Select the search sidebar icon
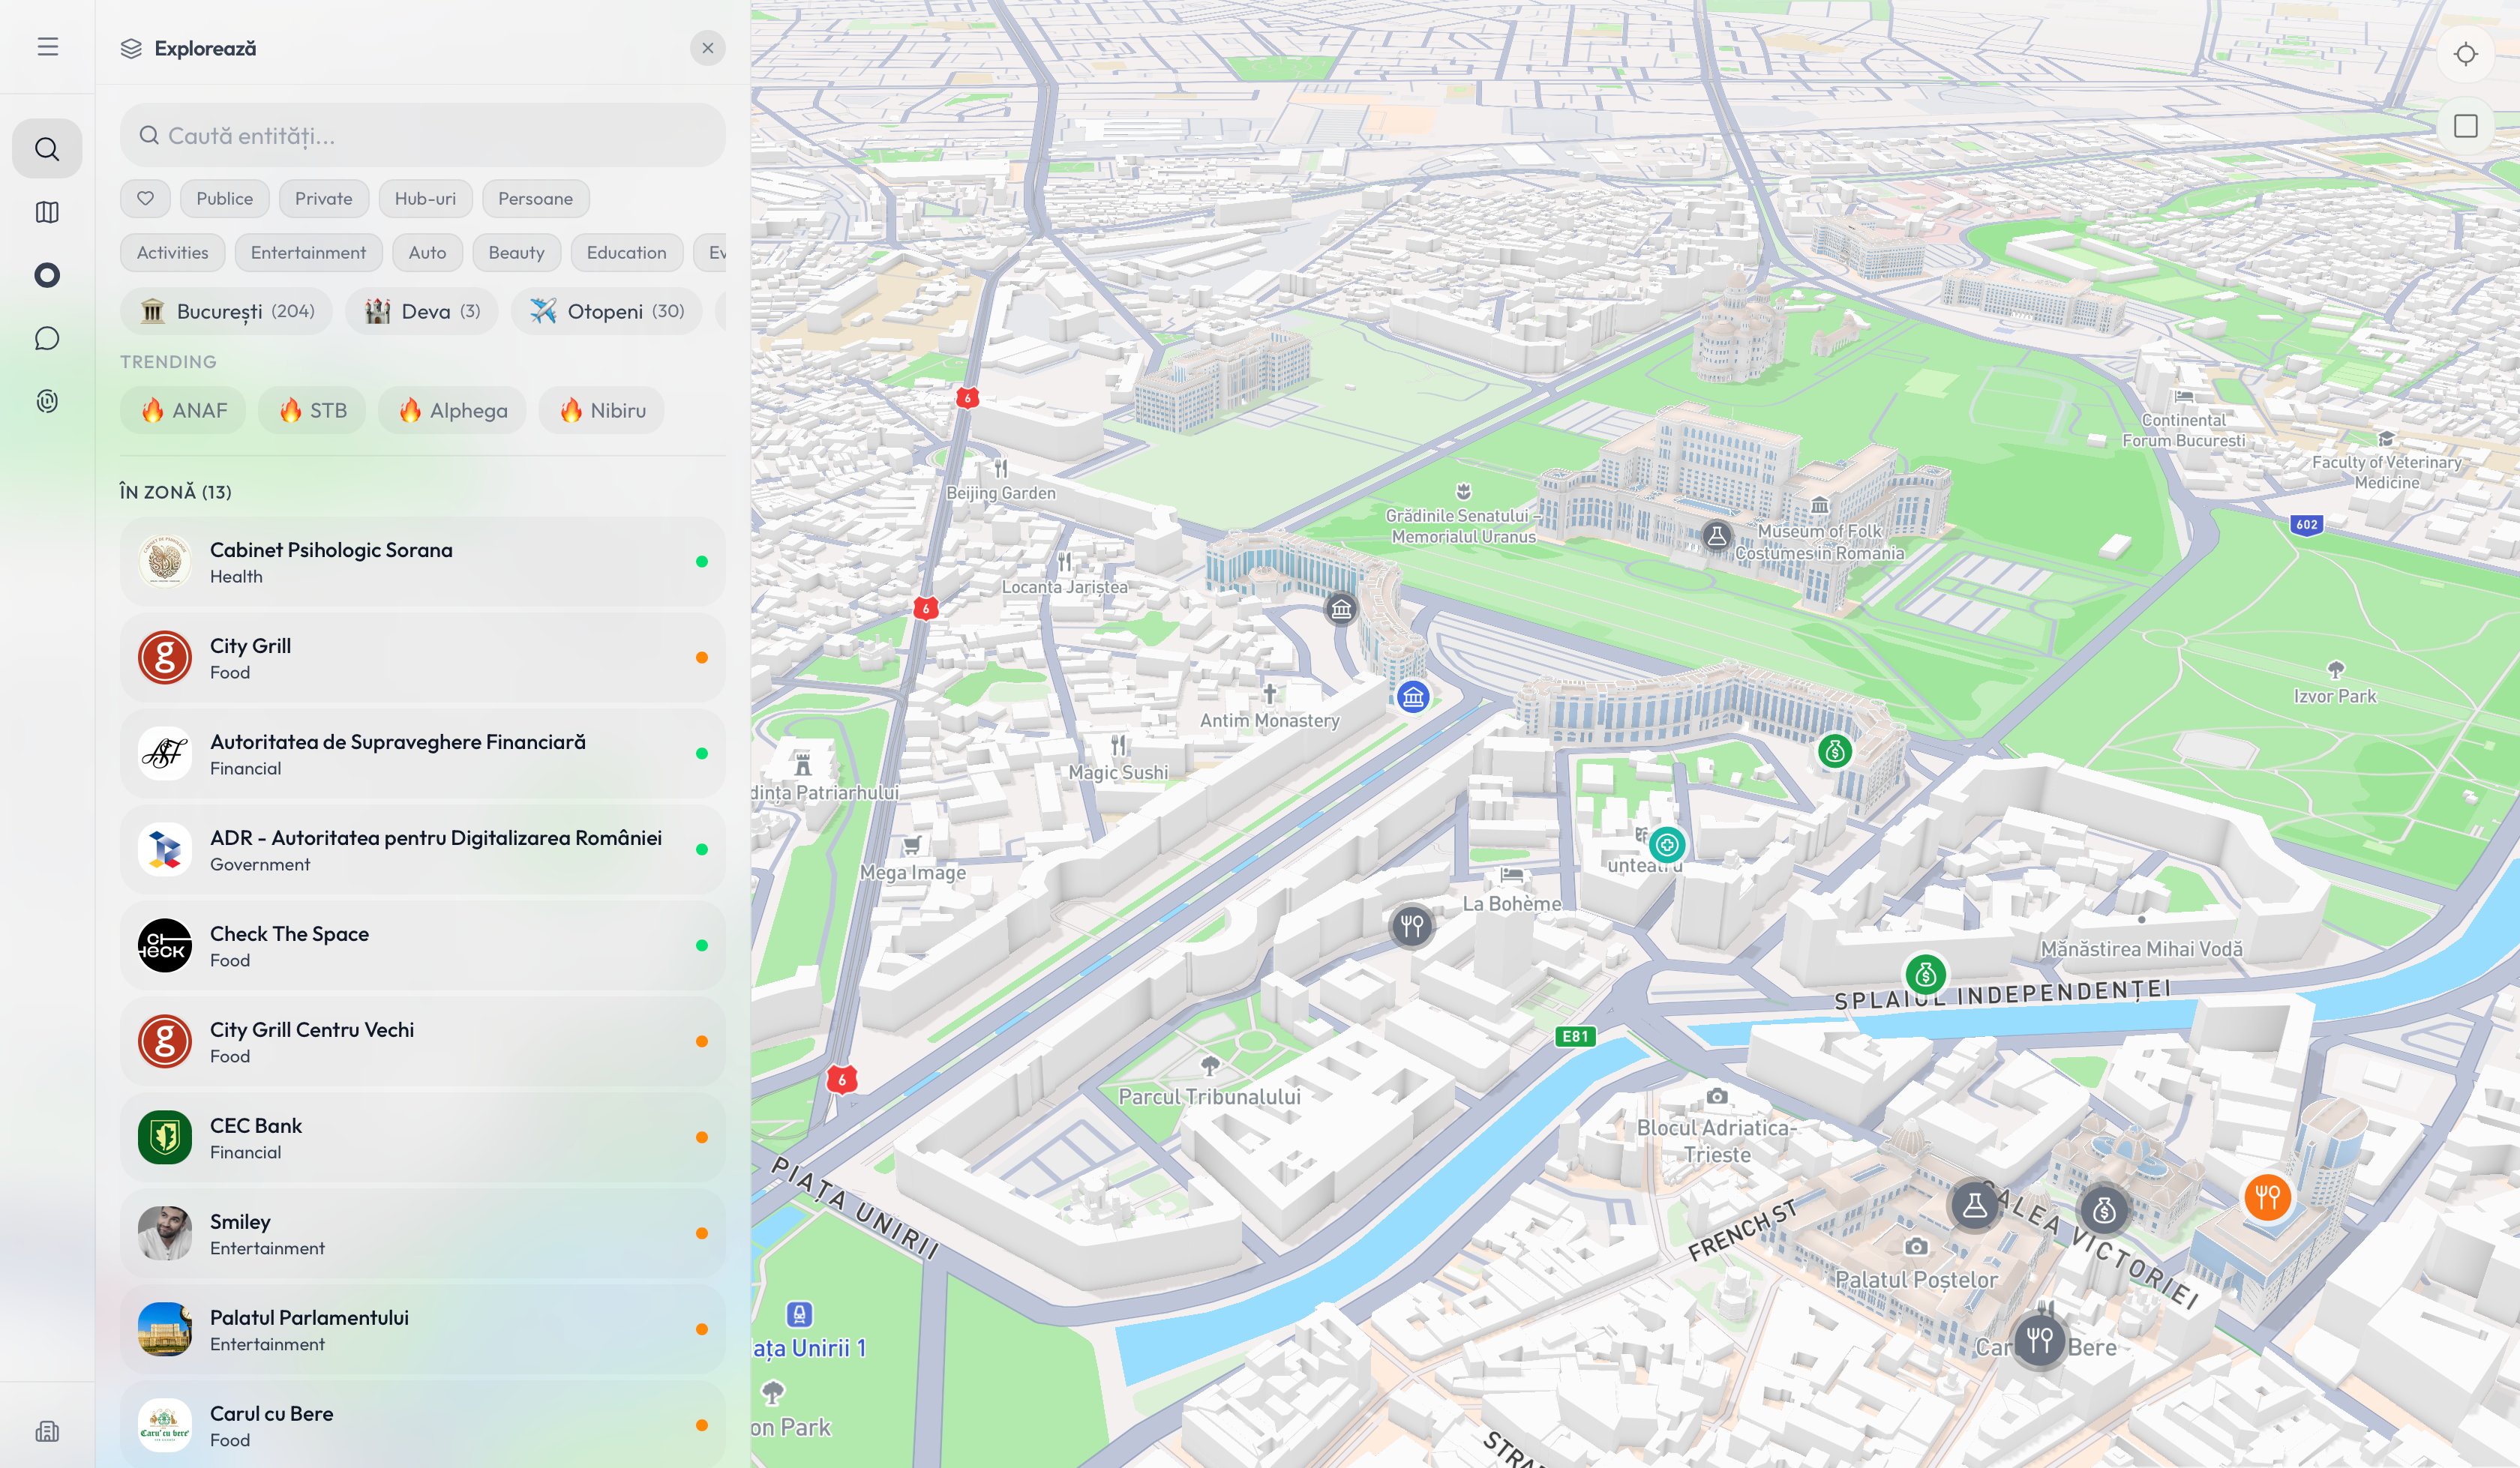 pyautogui.click(x=47, y=149)
